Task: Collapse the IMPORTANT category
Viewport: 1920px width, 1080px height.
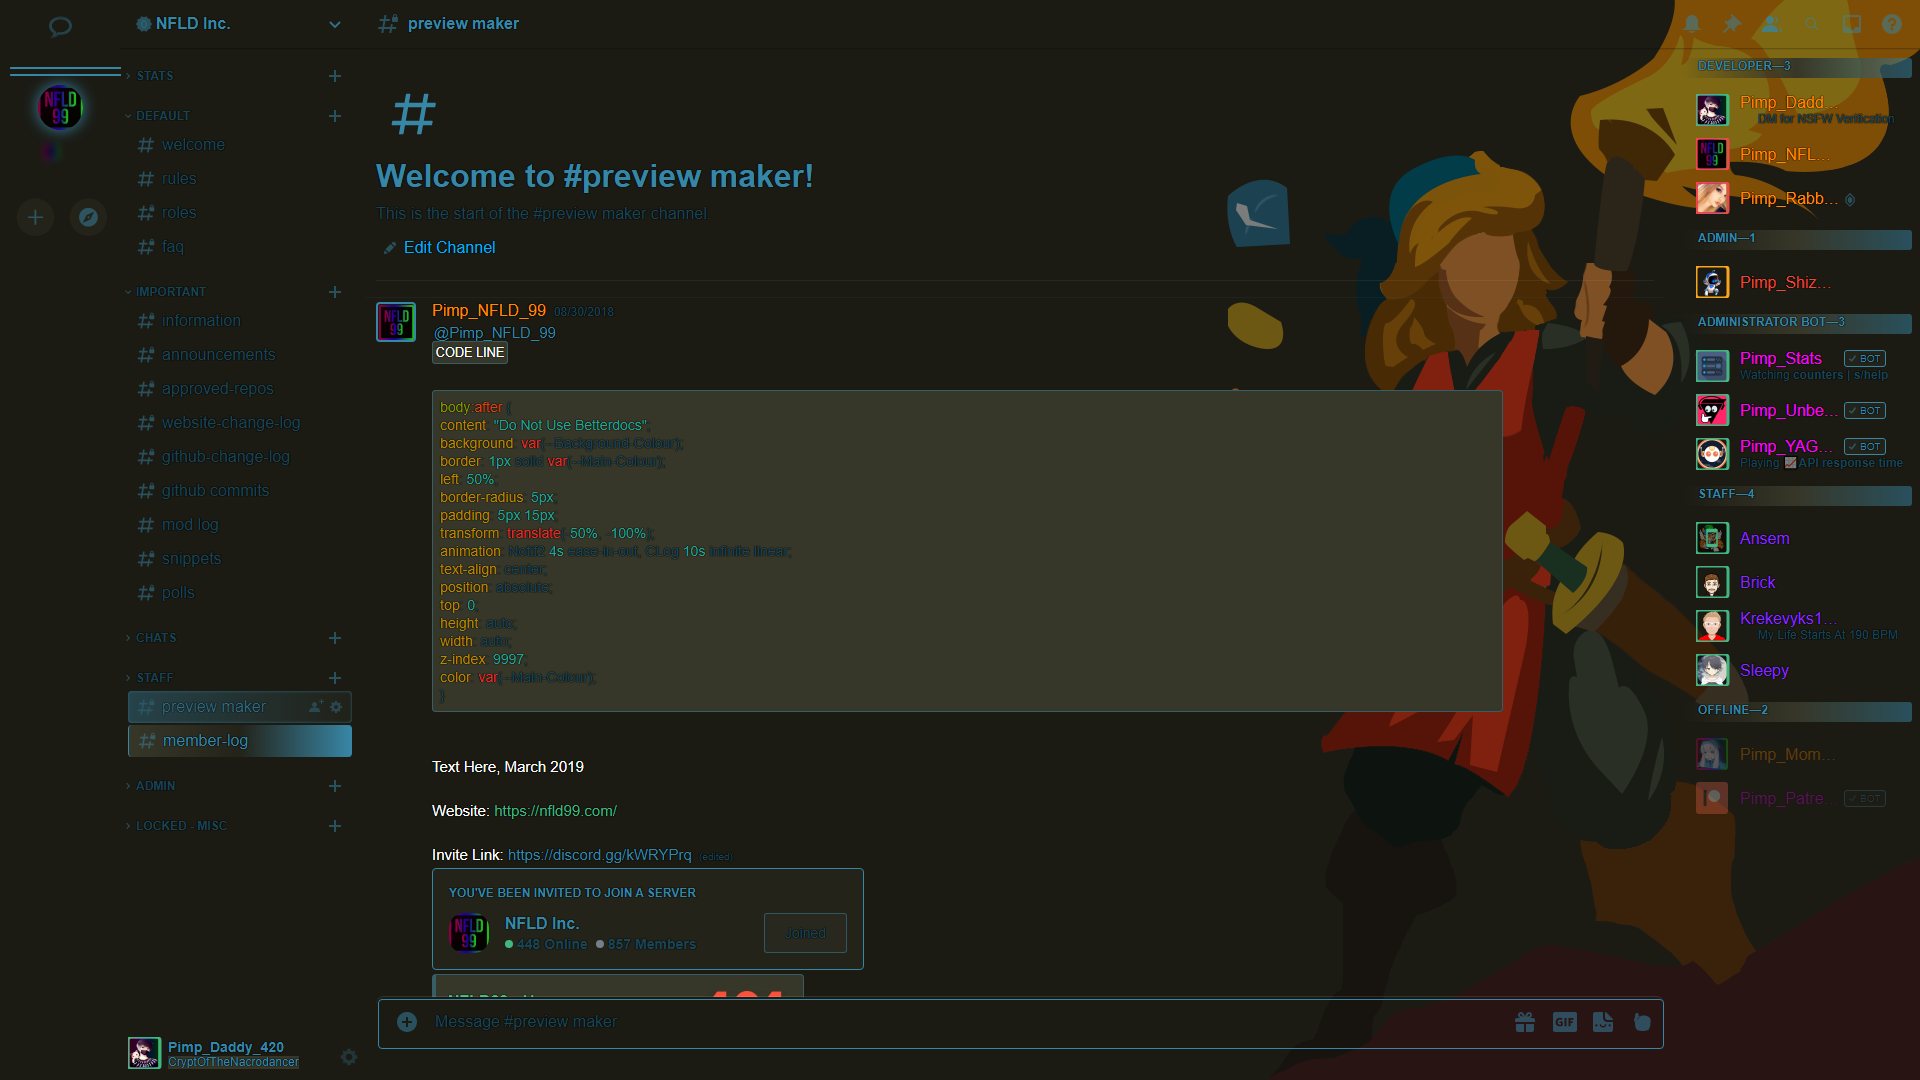Action: point(170,292)
